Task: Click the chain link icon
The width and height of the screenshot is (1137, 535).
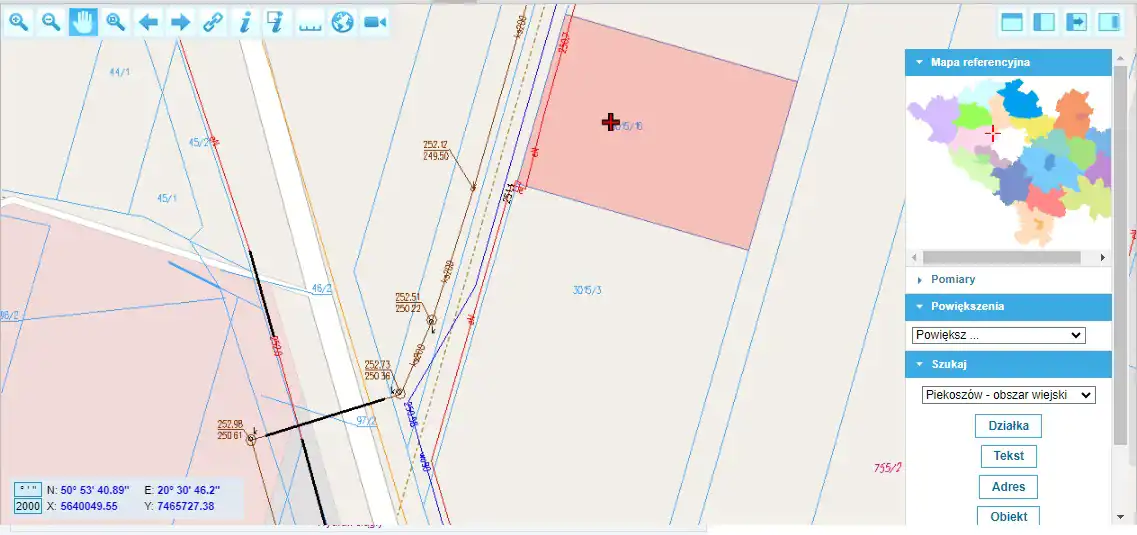Action: [x=212, y=22]
